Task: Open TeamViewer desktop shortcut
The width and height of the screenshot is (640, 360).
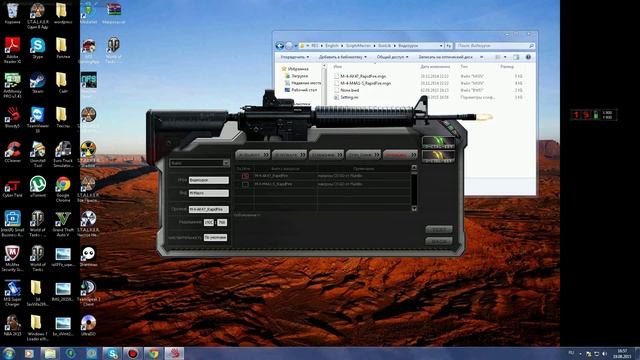Action: point(38,120)
